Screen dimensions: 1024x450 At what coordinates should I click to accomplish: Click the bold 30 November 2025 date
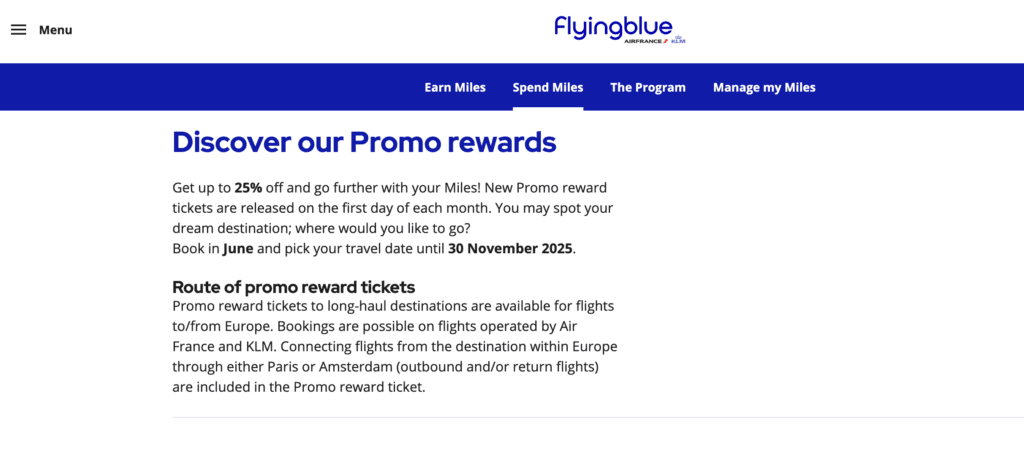point(510,249)
